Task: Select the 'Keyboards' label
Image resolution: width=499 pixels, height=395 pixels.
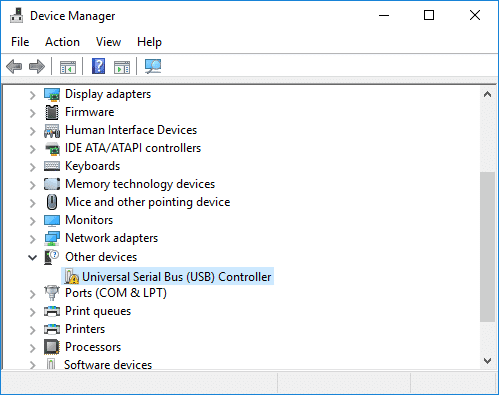Action: click(92, 166)
